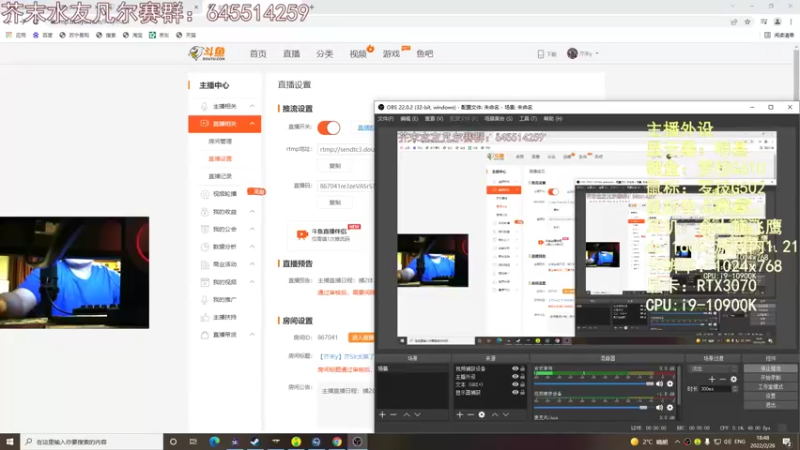
Task: Remove the selected source with the minus icon
Action: pos(470,415)
